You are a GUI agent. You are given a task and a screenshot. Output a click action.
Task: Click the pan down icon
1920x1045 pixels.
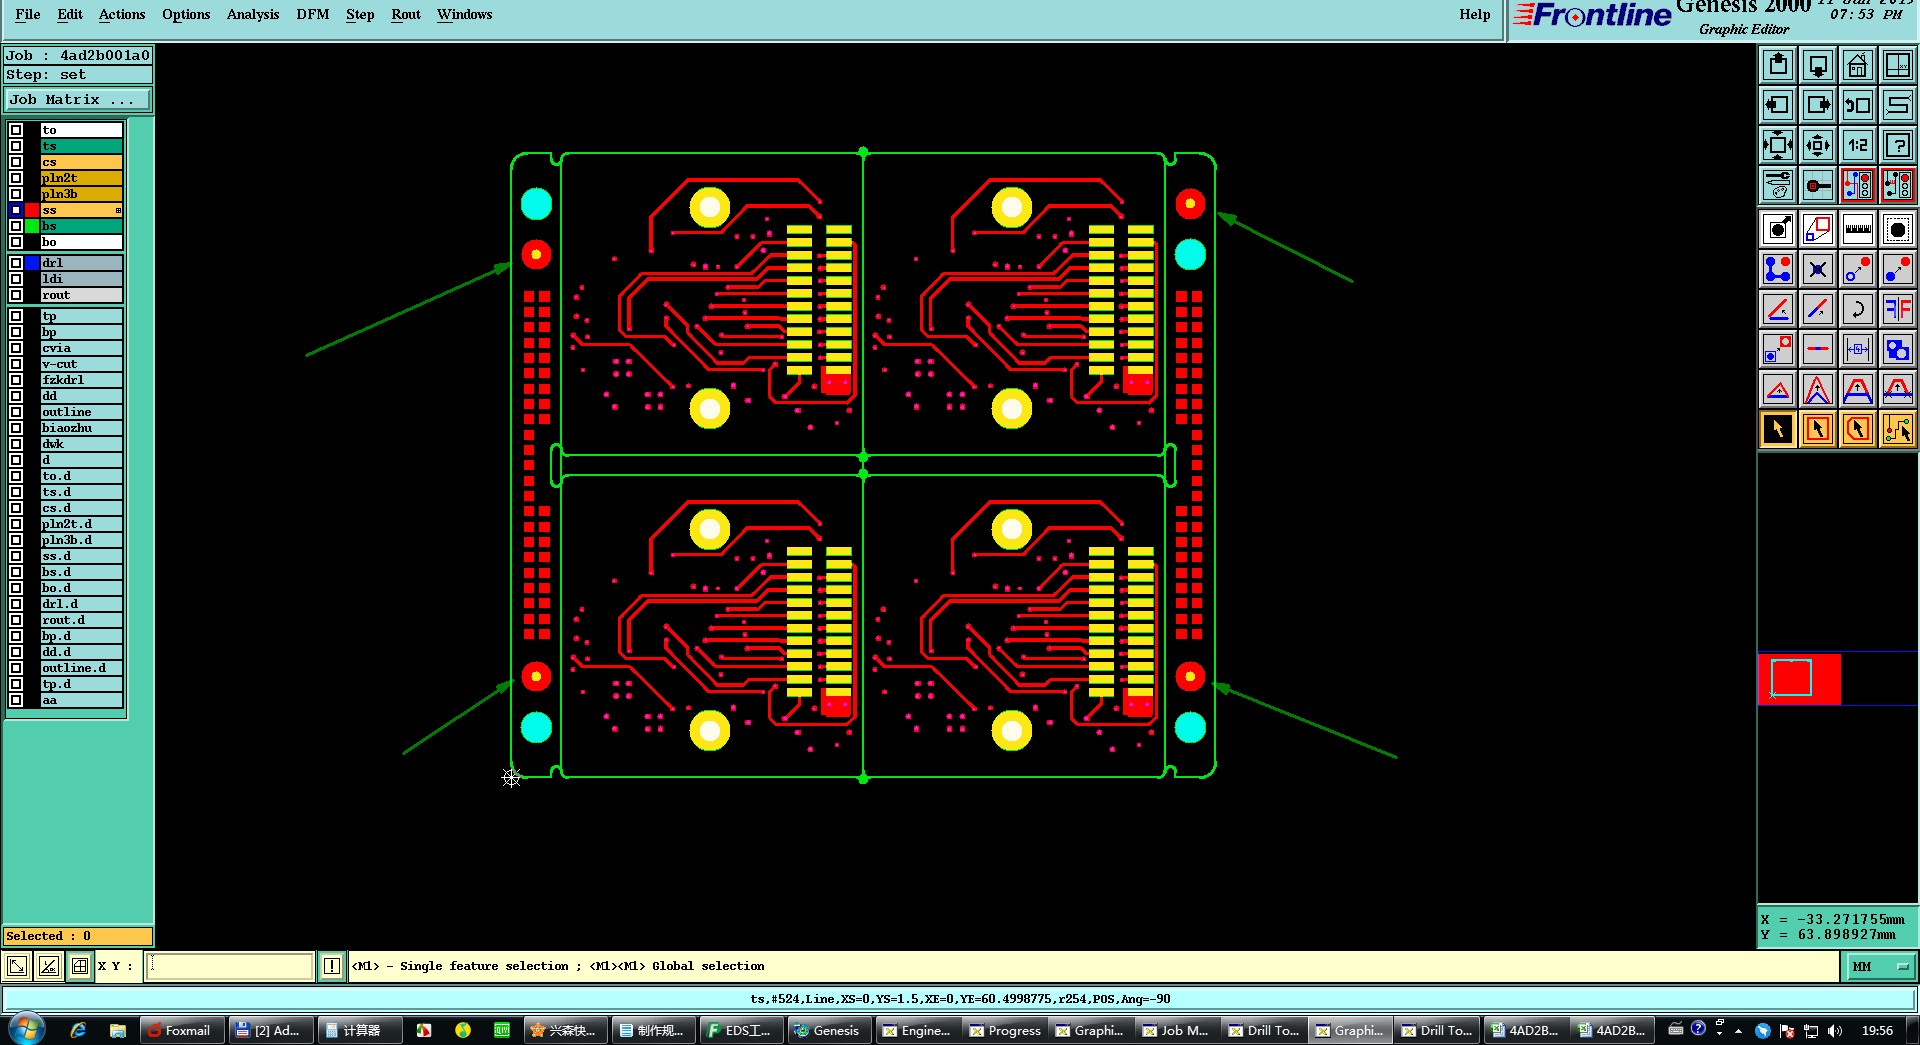coord(1818,66)
